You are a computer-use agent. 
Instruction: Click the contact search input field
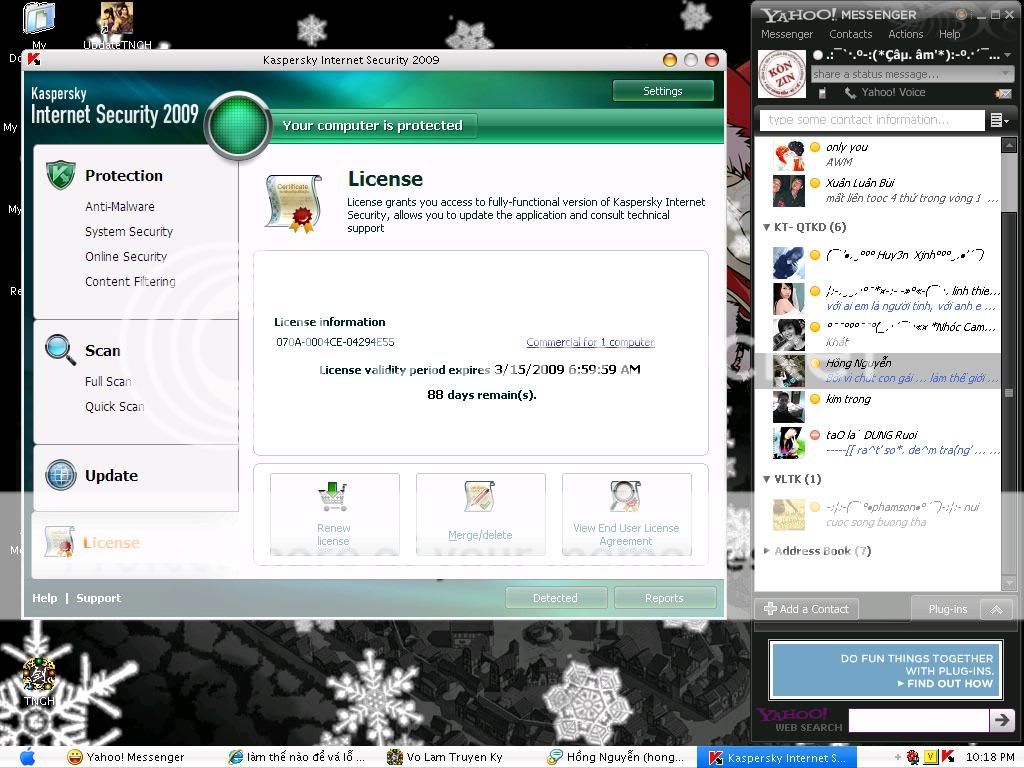[872, 120]
